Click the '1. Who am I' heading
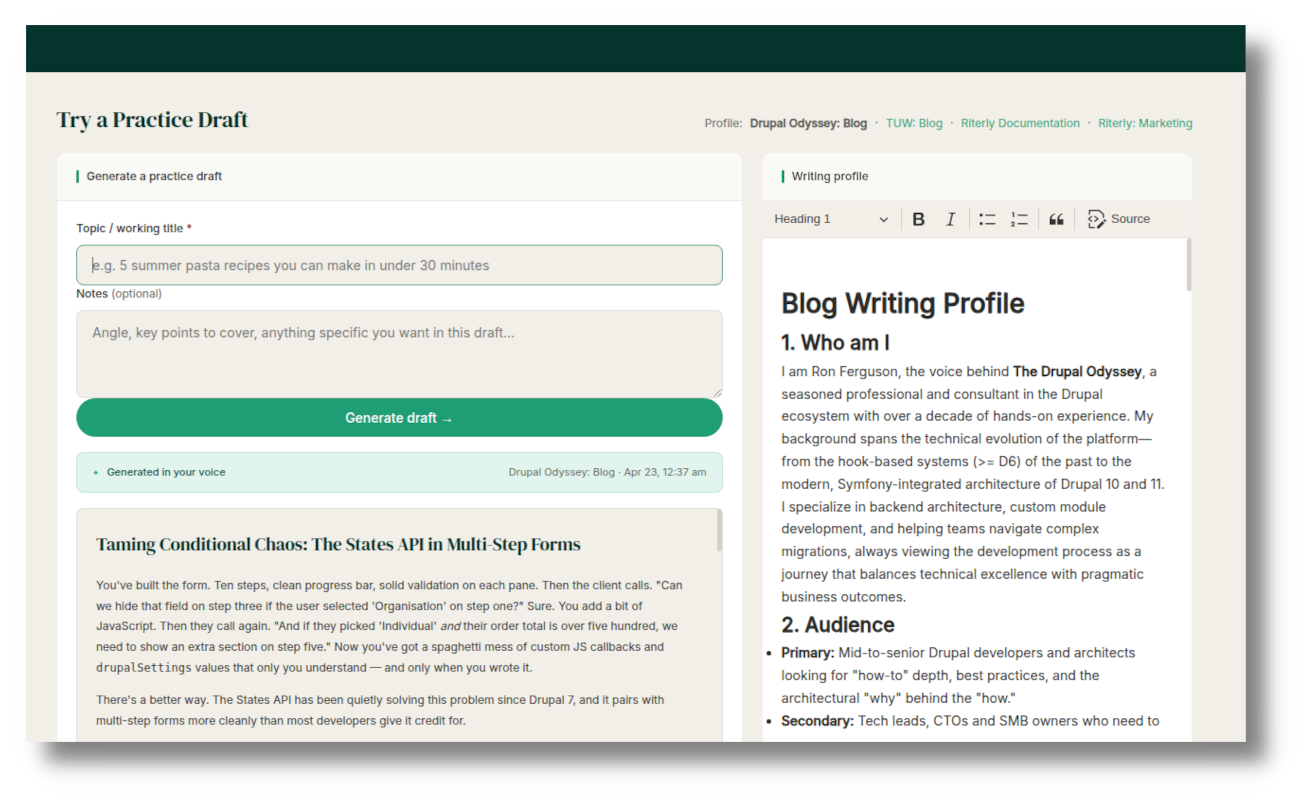Screen dimensions: 1316x795 pos(835,343)
